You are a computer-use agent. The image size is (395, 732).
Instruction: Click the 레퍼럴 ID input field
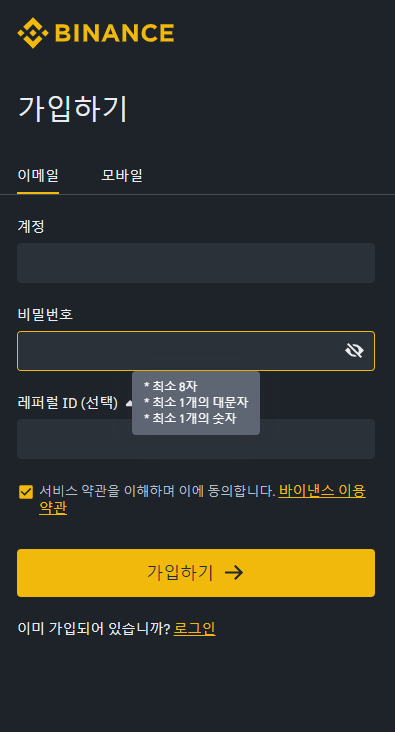pos(196,439)
